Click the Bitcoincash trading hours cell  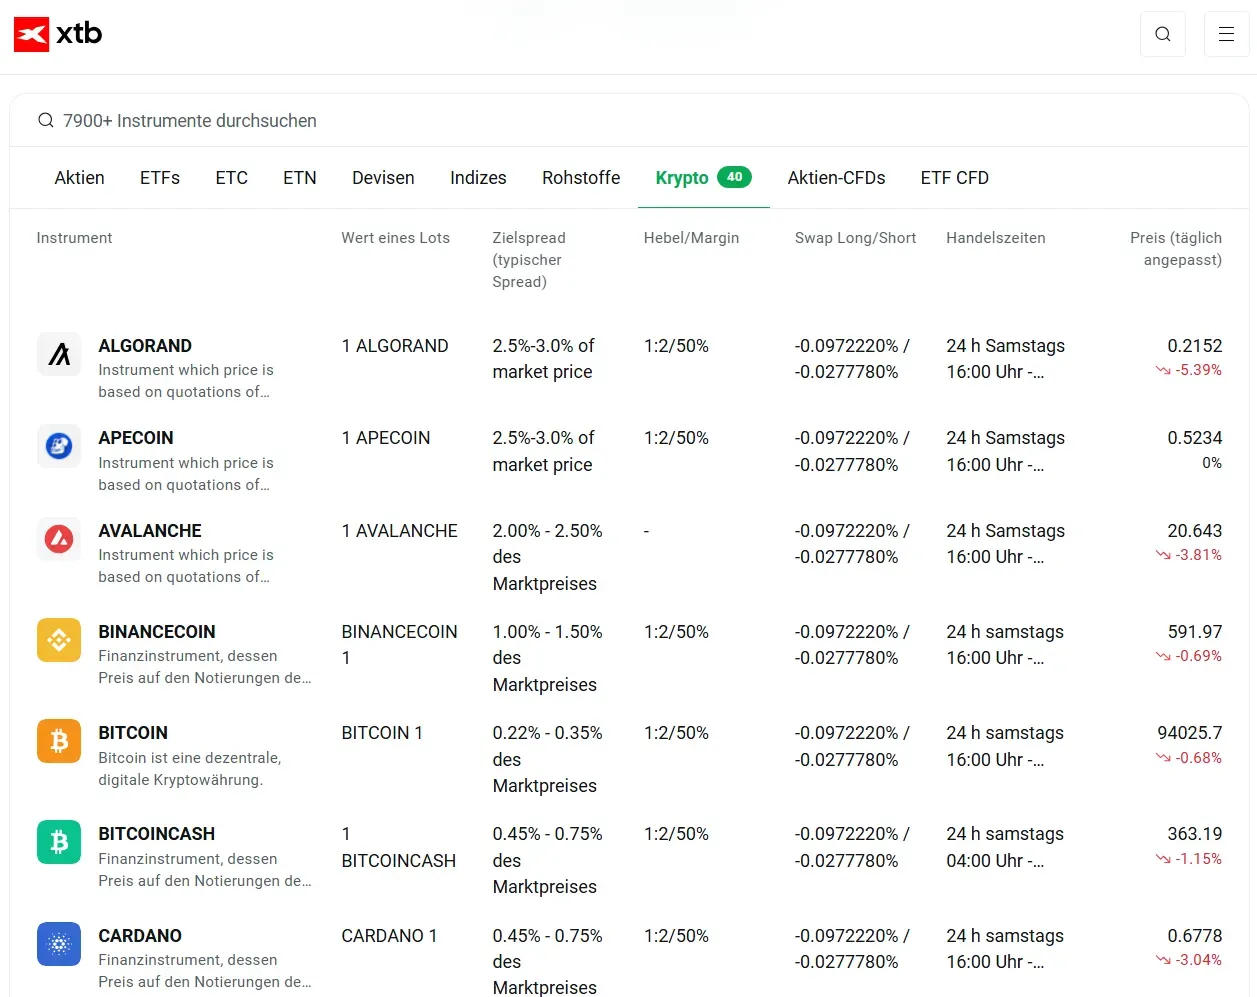1005,847
